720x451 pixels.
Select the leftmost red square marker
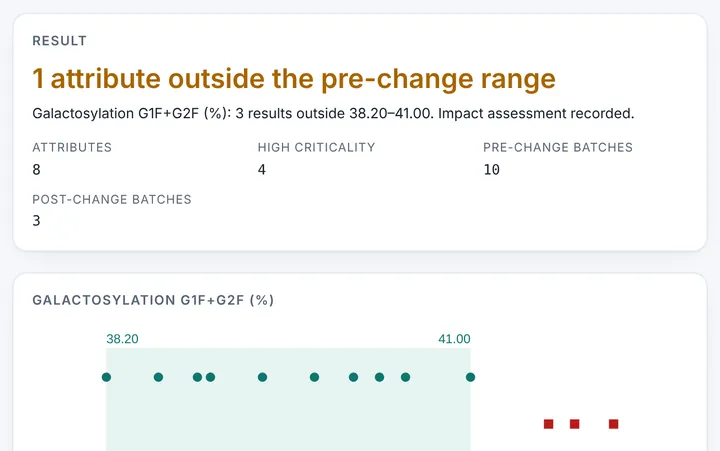548,424
